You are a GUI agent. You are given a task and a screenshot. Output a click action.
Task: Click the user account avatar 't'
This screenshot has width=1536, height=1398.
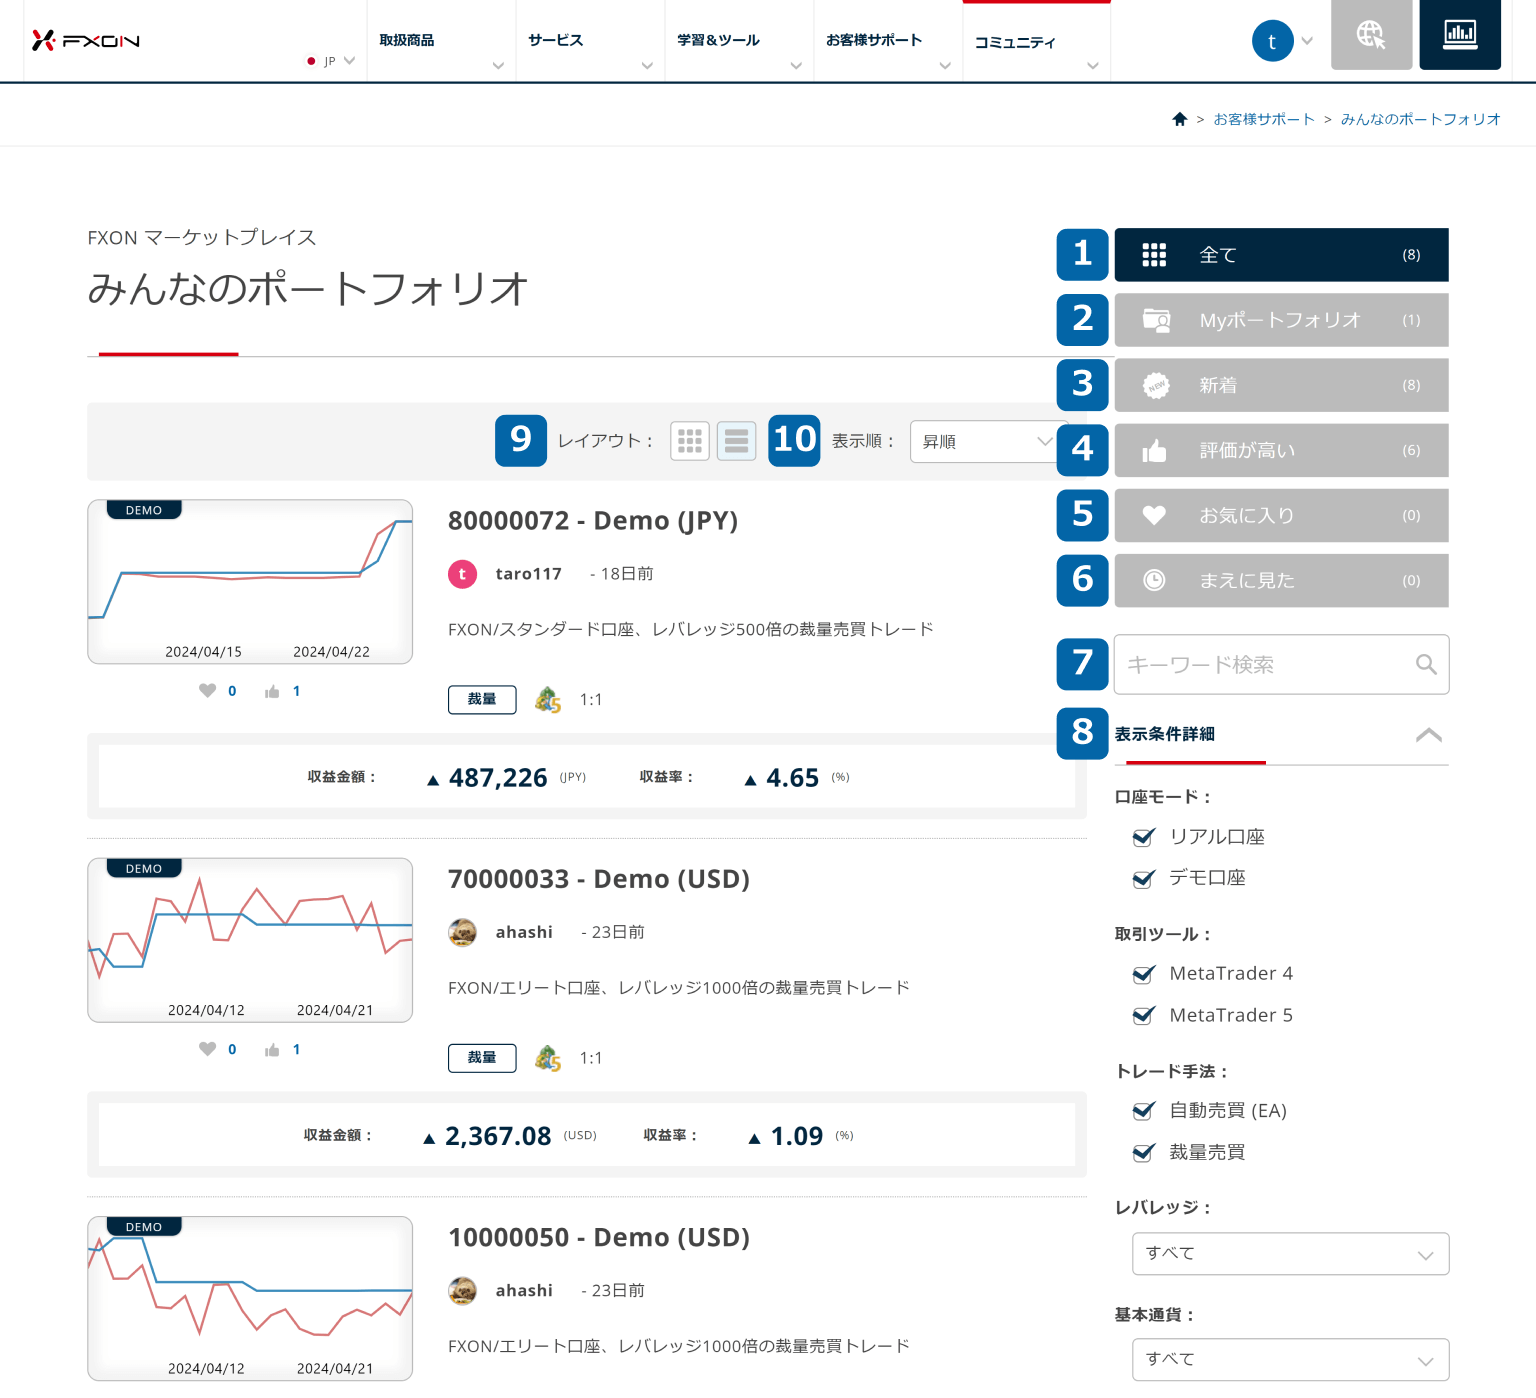click(x=1272, y=41)
